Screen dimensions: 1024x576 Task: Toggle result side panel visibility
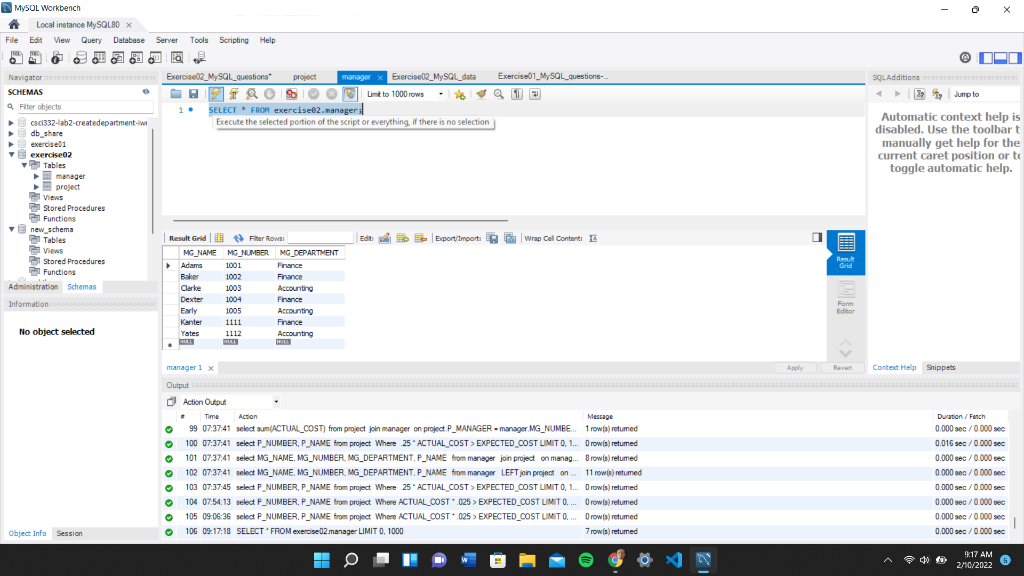pyautogui.click(x=817, y=238)
